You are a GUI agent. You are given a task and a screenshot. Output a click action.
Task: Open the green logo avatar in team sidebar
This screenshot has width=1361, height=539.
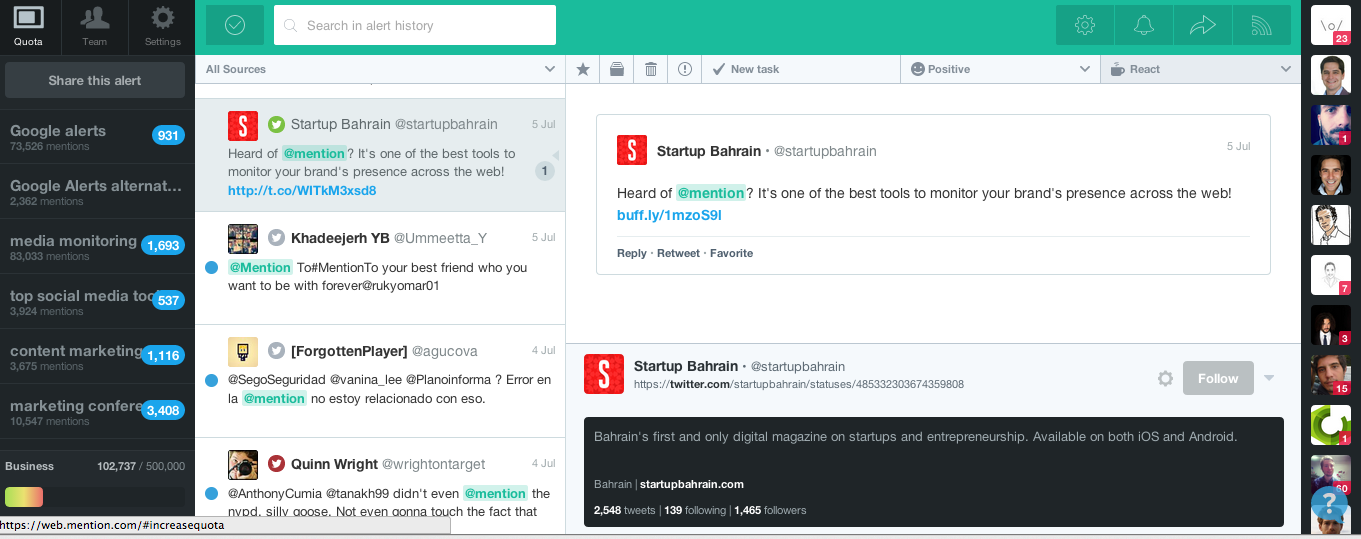(x=1330, y=424)
